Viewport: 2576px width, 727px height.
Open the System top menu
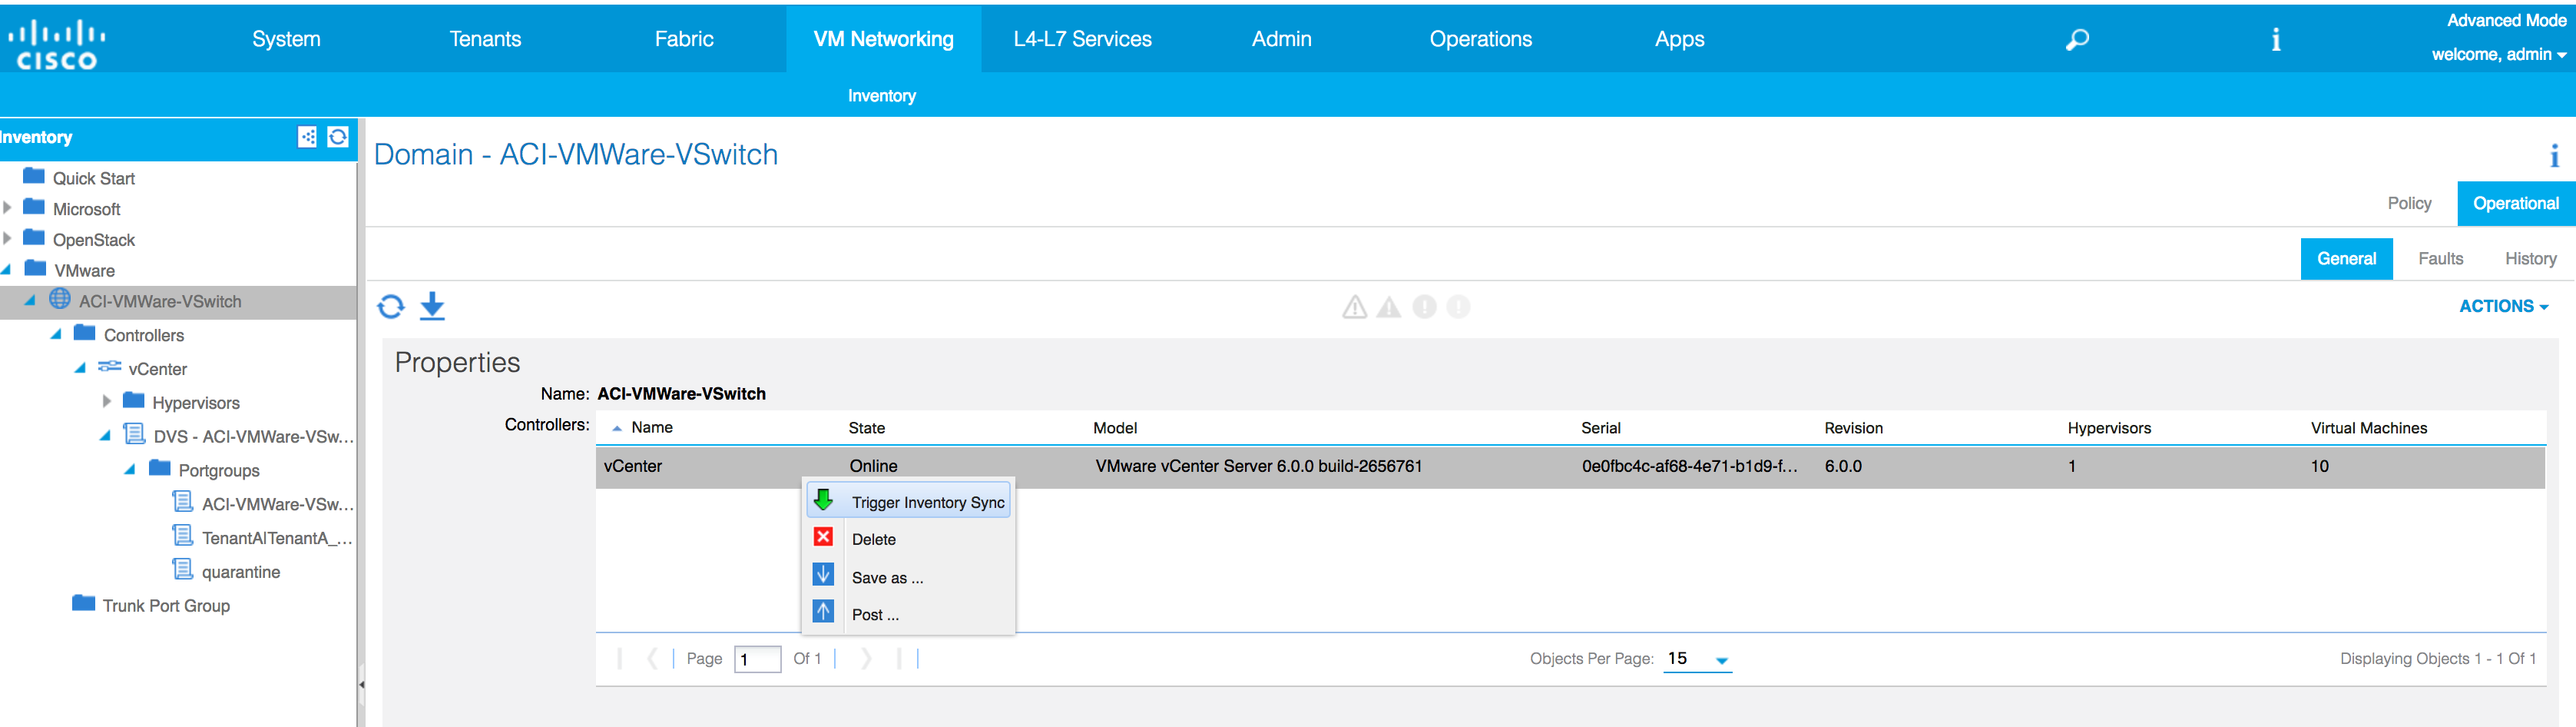tap(286, 39)
